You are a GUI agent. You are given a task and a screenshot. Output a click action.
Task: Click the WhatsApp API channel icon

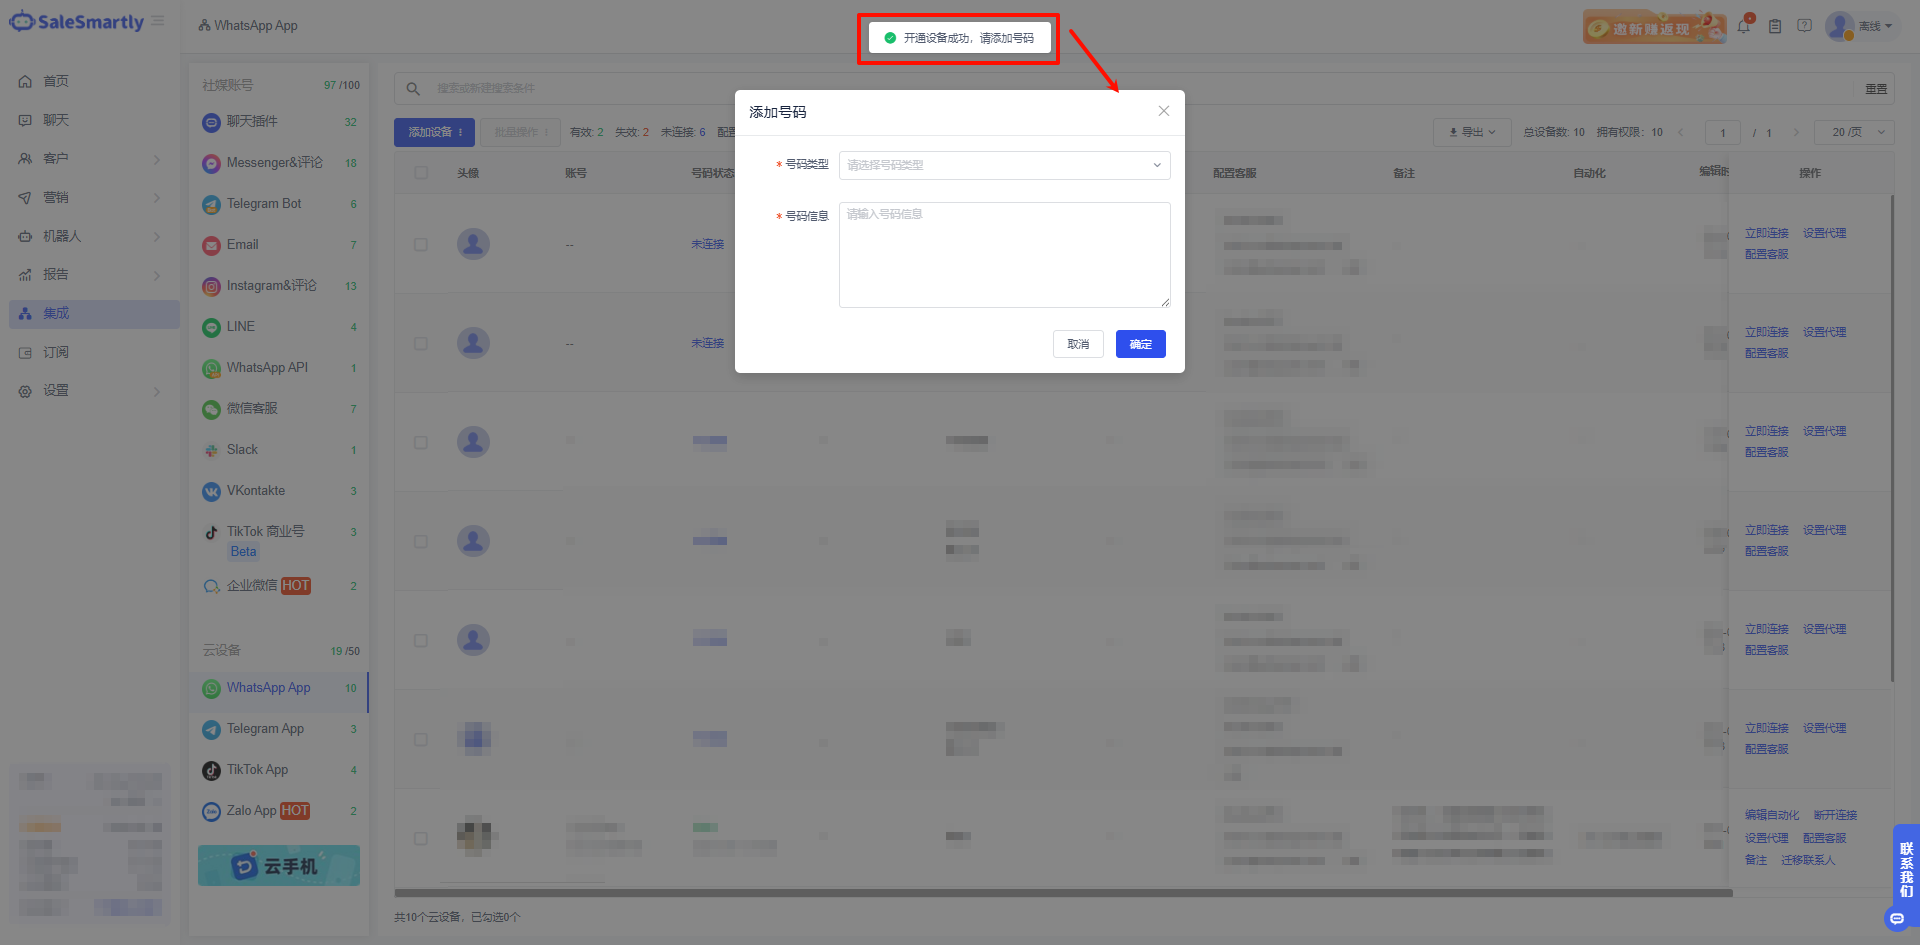(211, 368)
